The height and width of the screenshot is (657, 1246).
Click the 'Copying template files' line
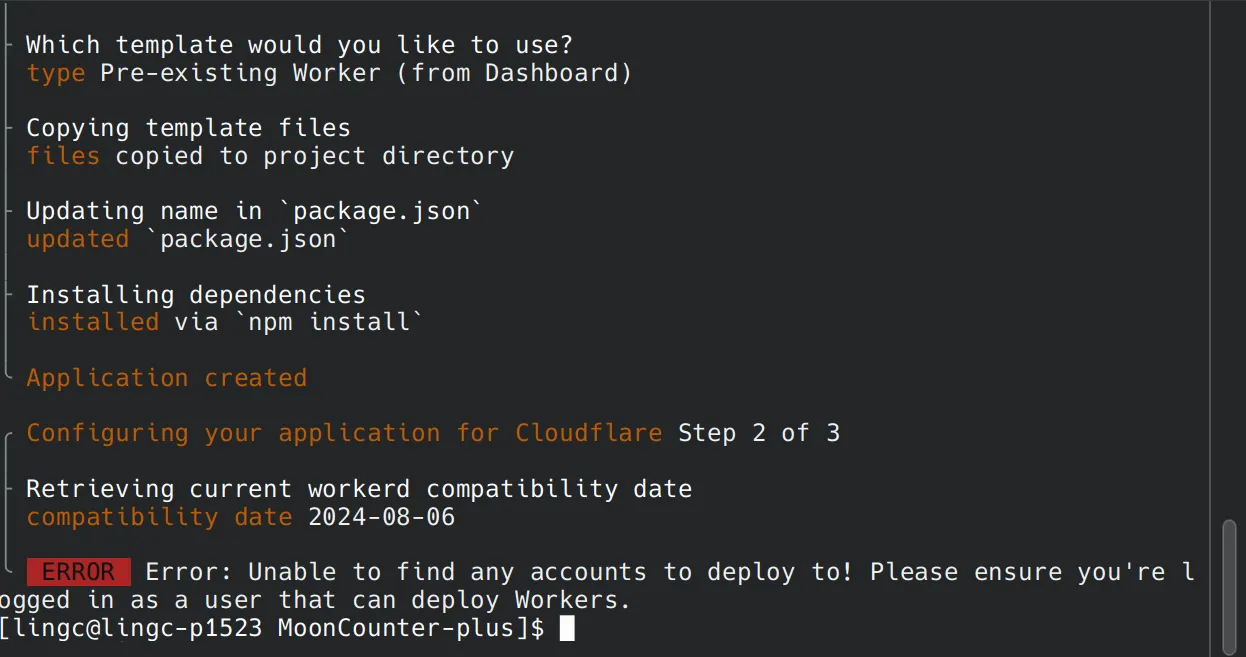[188, 128]
